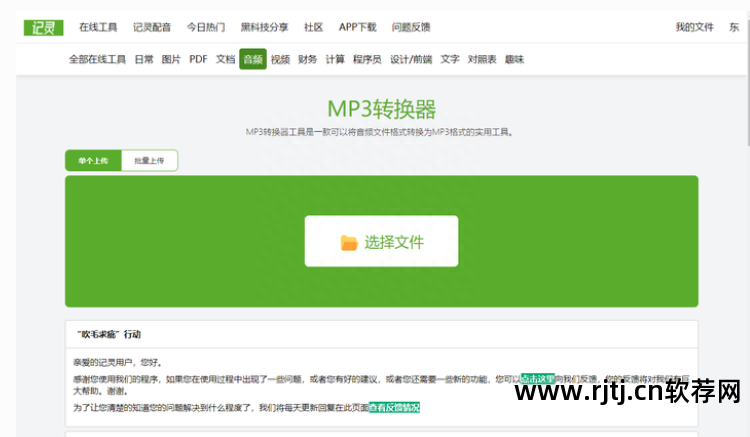
Task: Choose the 视频 category tab
Action: pyautogui.click(x=280, y=59)
